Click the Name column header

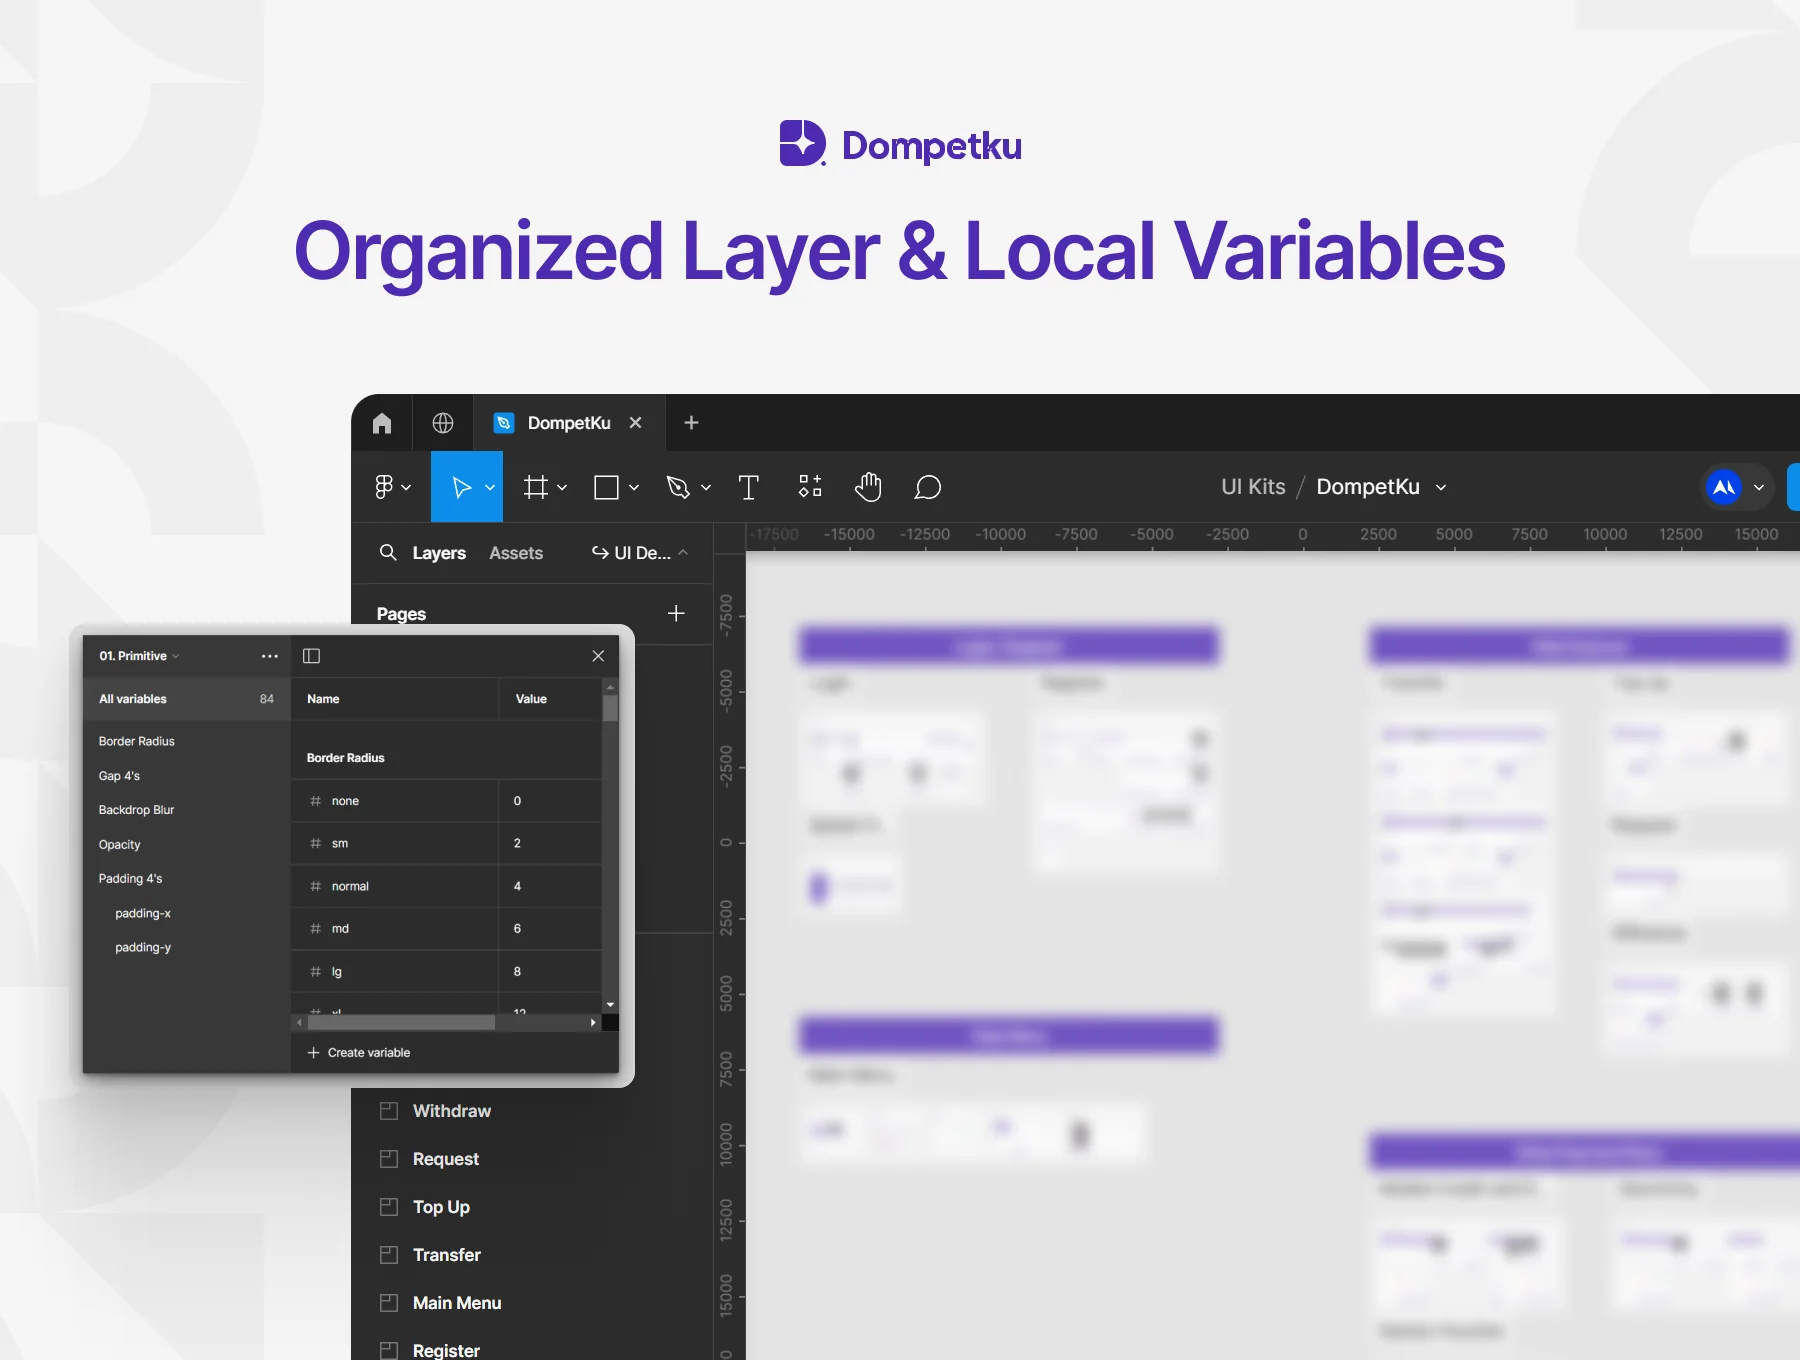click(323, 699)
